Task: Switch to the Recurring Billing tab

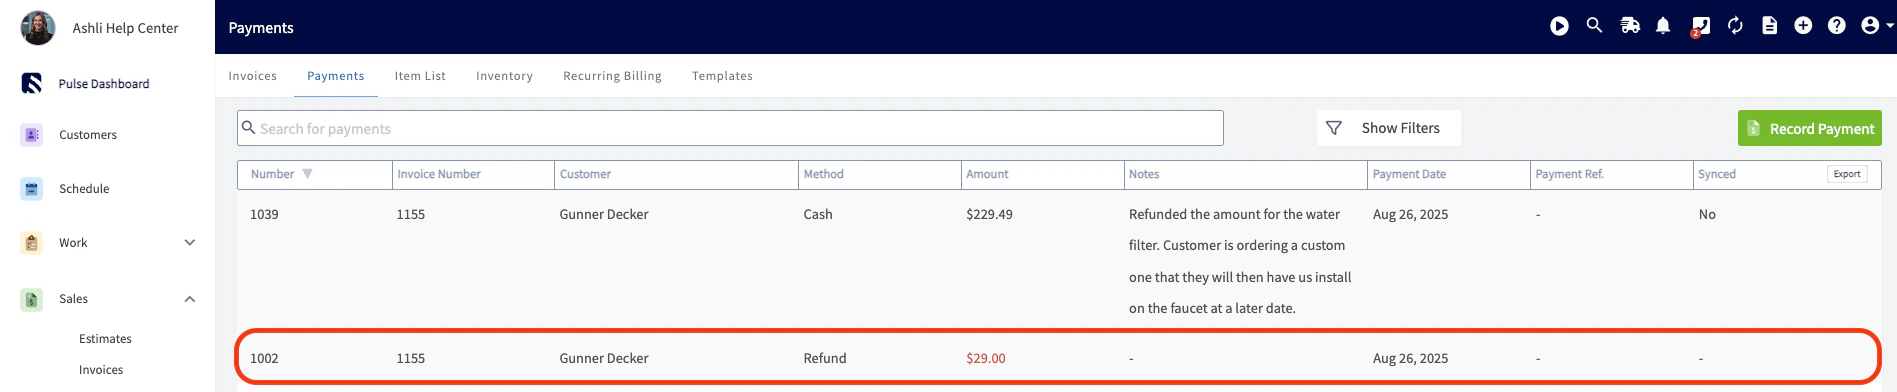Action: [x=612, y=76]
